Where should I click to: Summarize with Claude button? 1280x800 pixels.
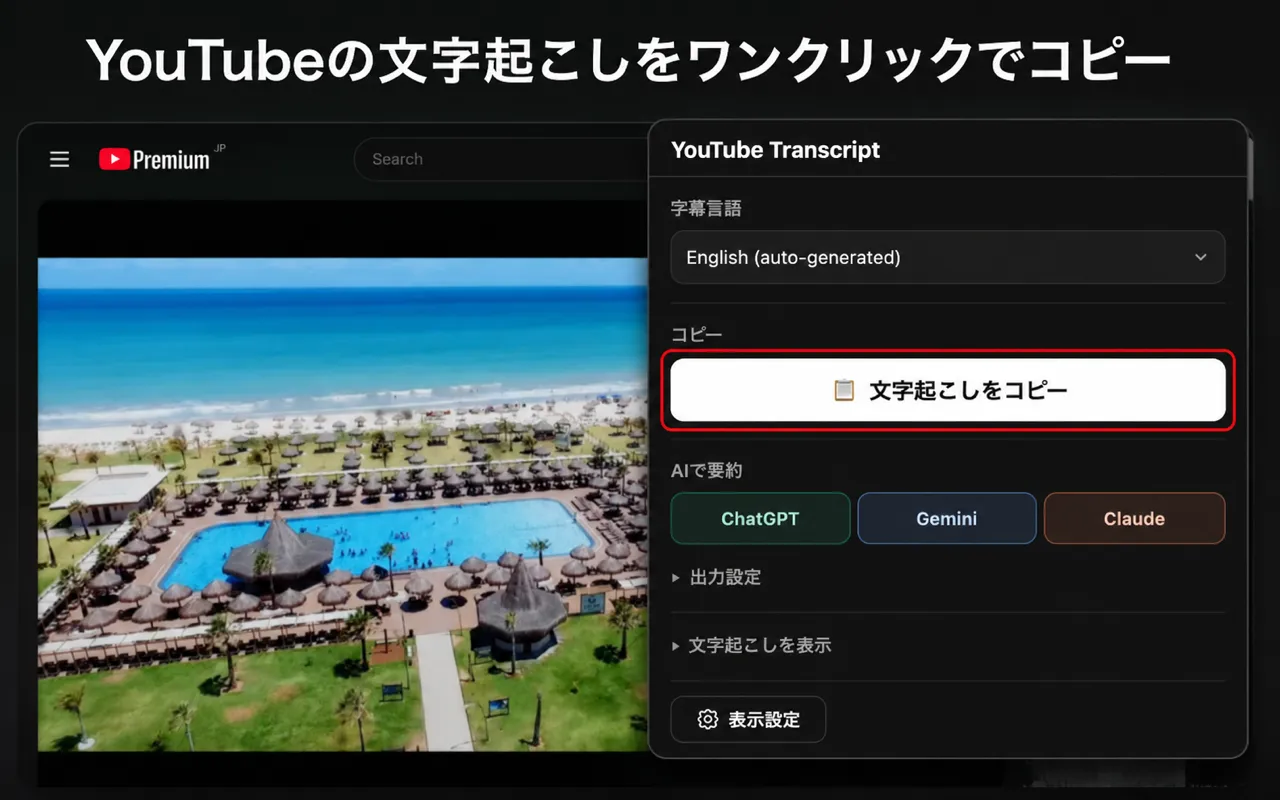pos(1134,518)
